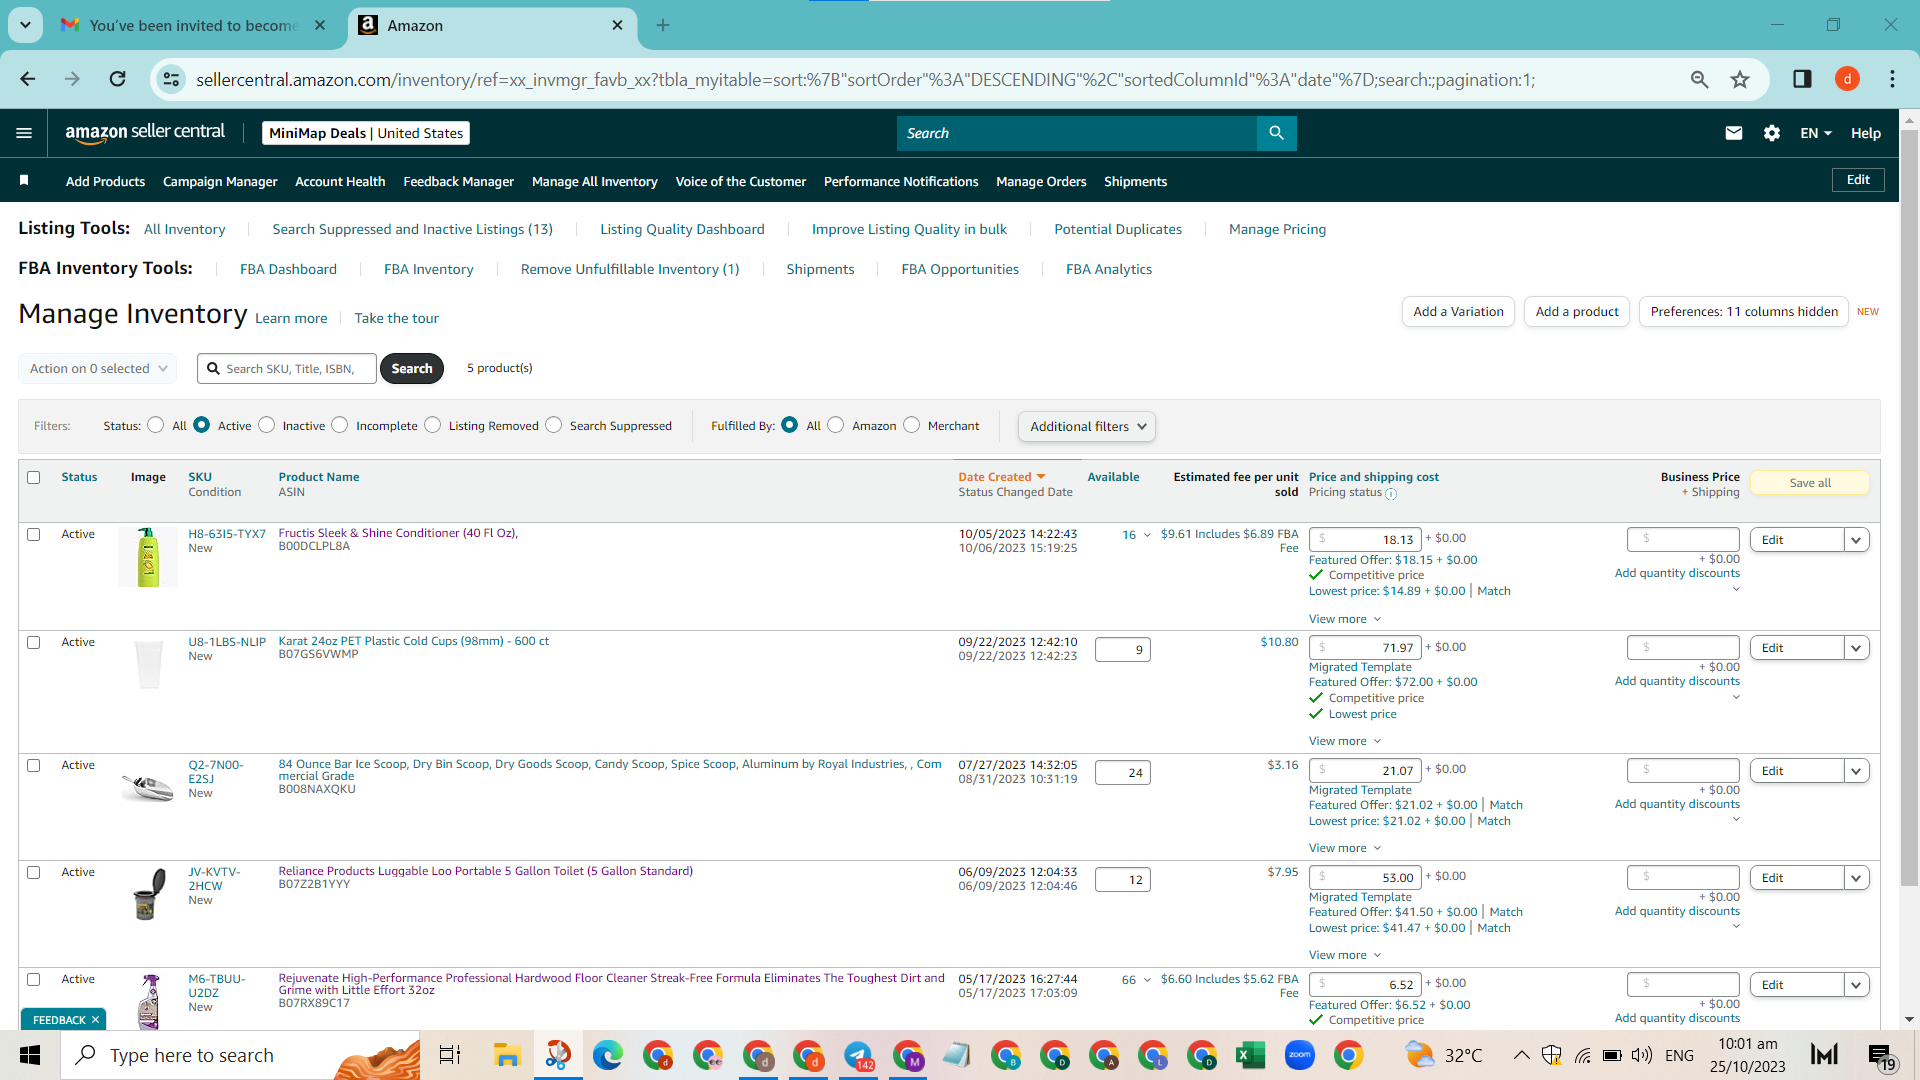Click the pricing status info icon

click(1391, 494)
